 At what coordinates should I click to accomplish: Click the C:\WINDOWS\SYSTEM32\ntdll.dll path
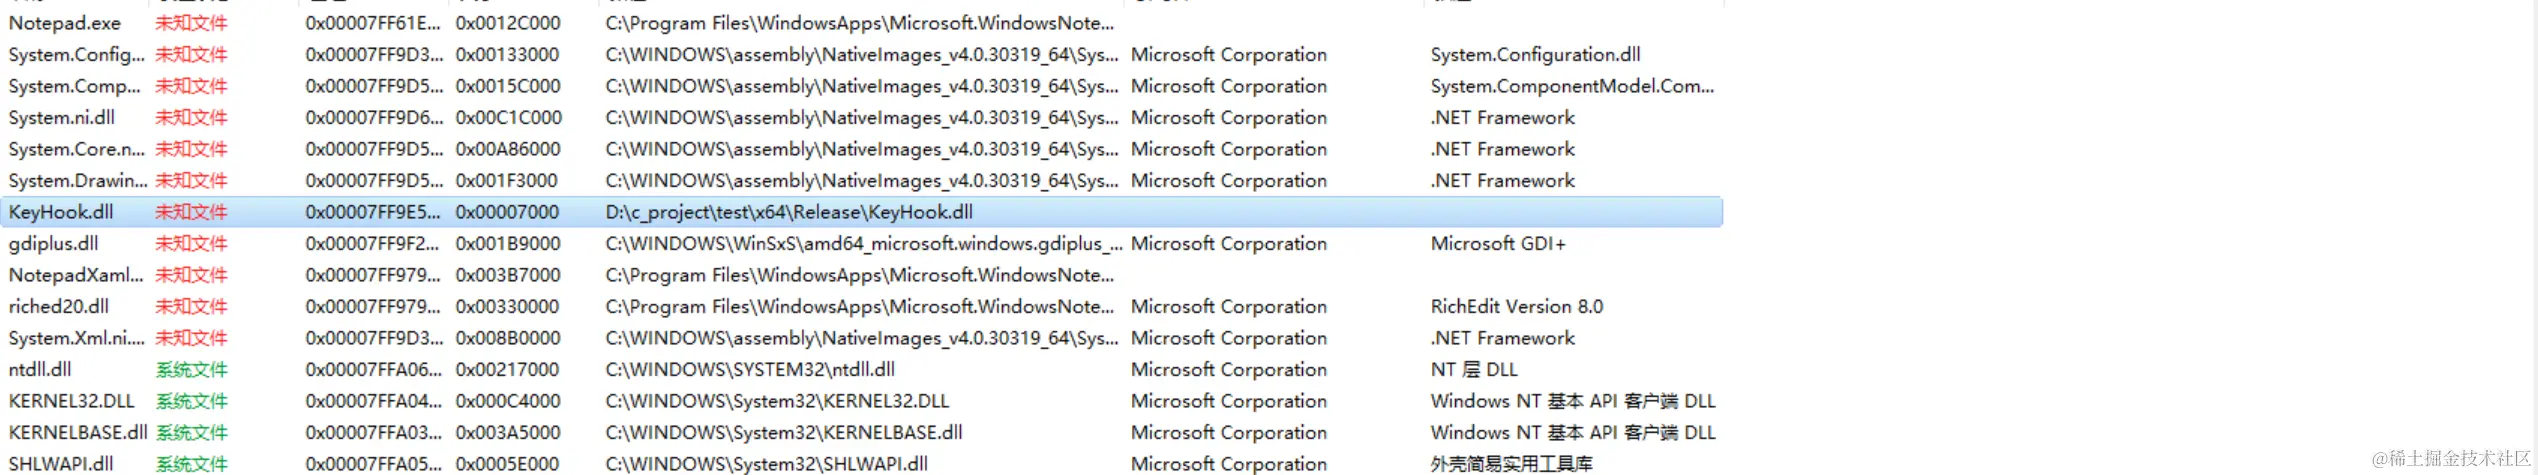[x=750, y=369]
